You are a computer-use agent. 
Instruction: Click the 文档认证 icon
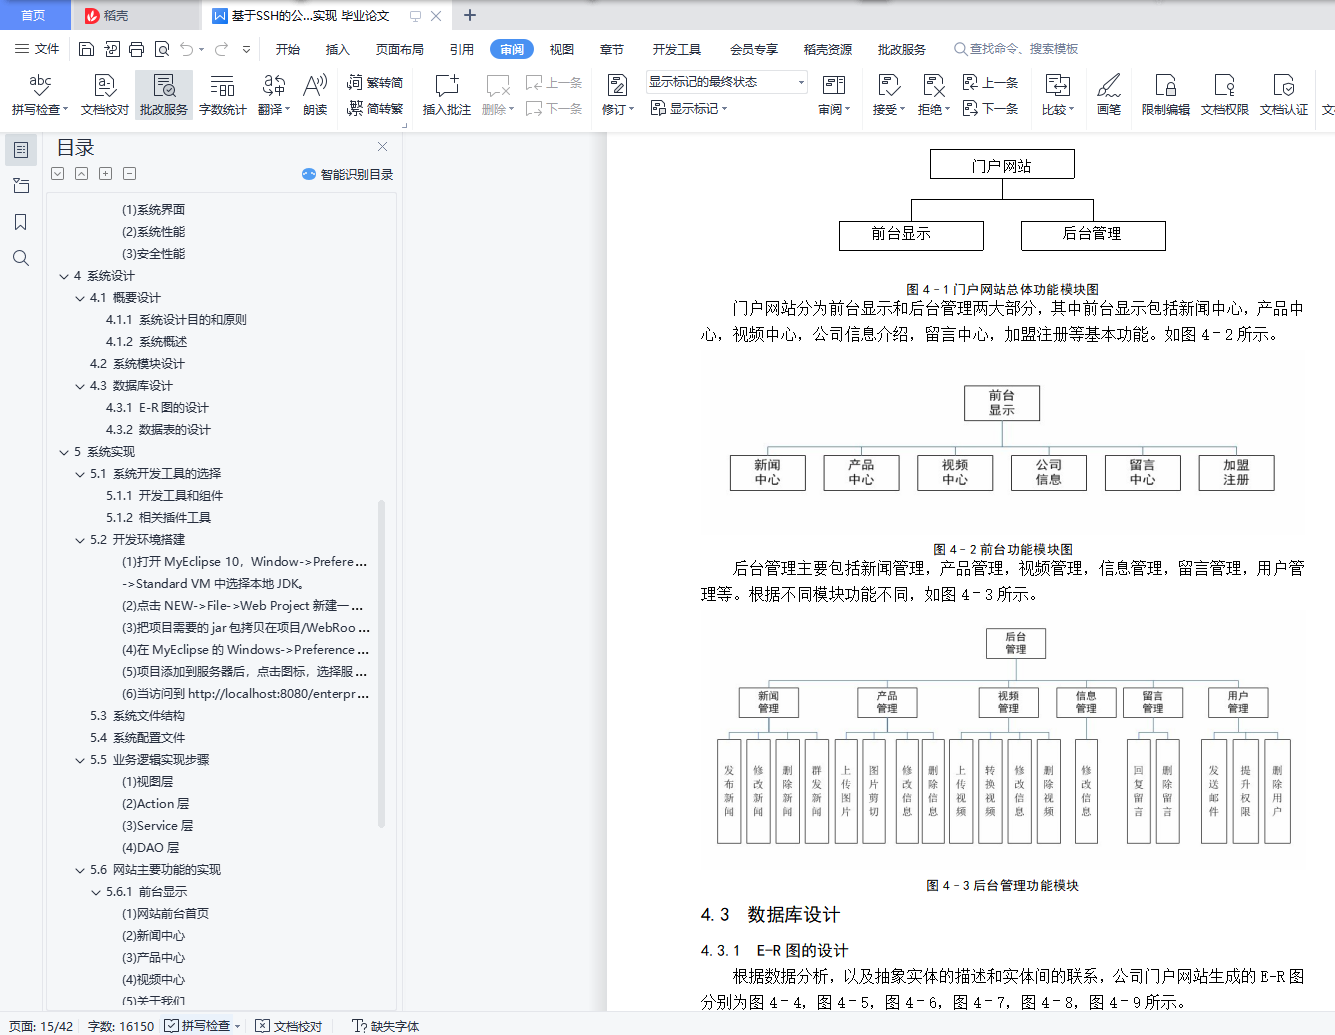[1284, 95]
